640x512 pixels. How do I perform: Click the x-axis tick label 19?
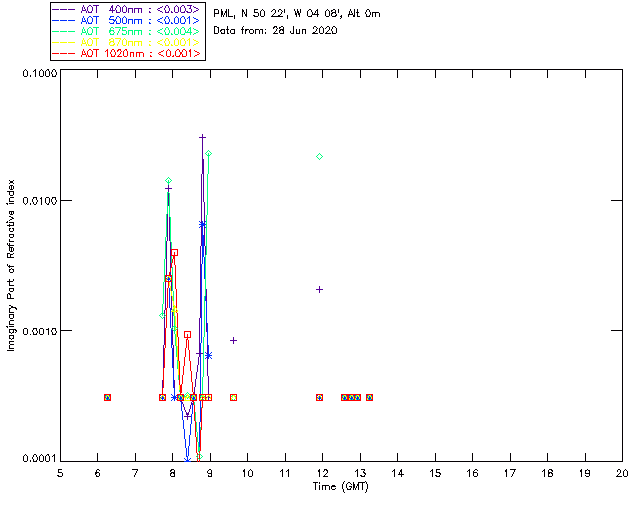pyautogui.click(x=585, y=473)
